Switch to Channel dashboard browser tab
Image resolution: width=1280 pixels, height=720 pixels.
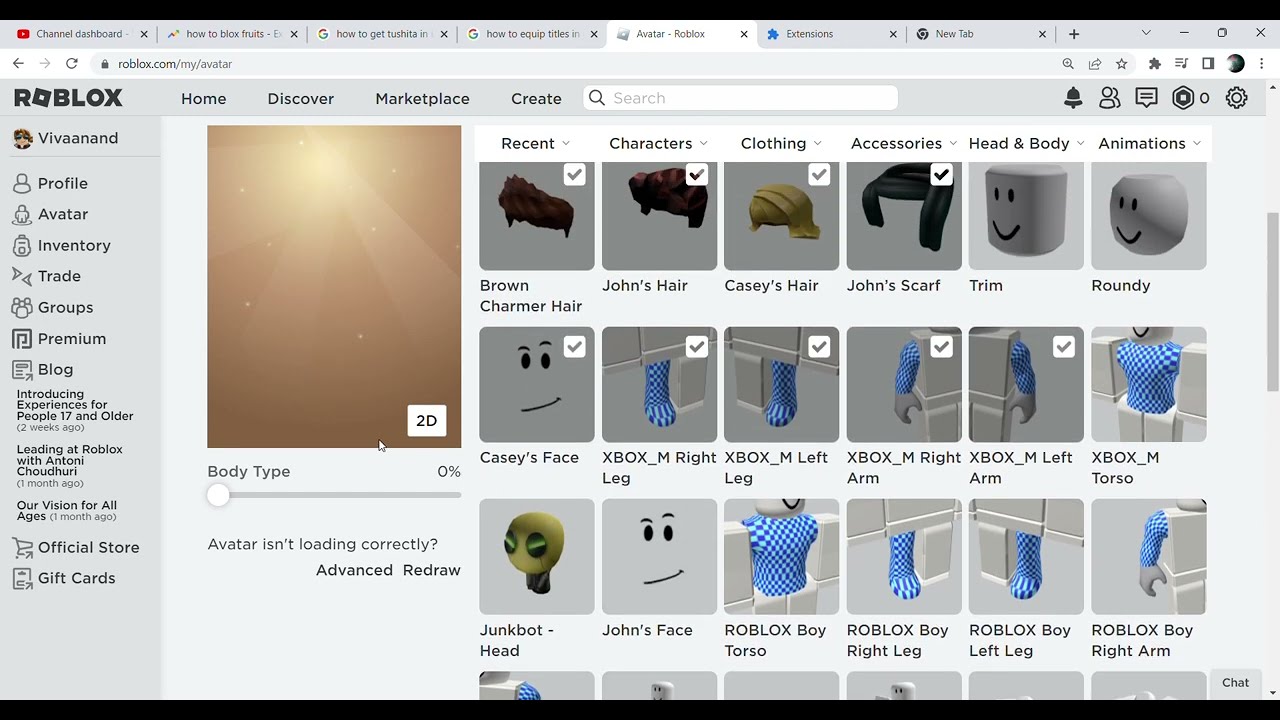(x=82, y=34)
